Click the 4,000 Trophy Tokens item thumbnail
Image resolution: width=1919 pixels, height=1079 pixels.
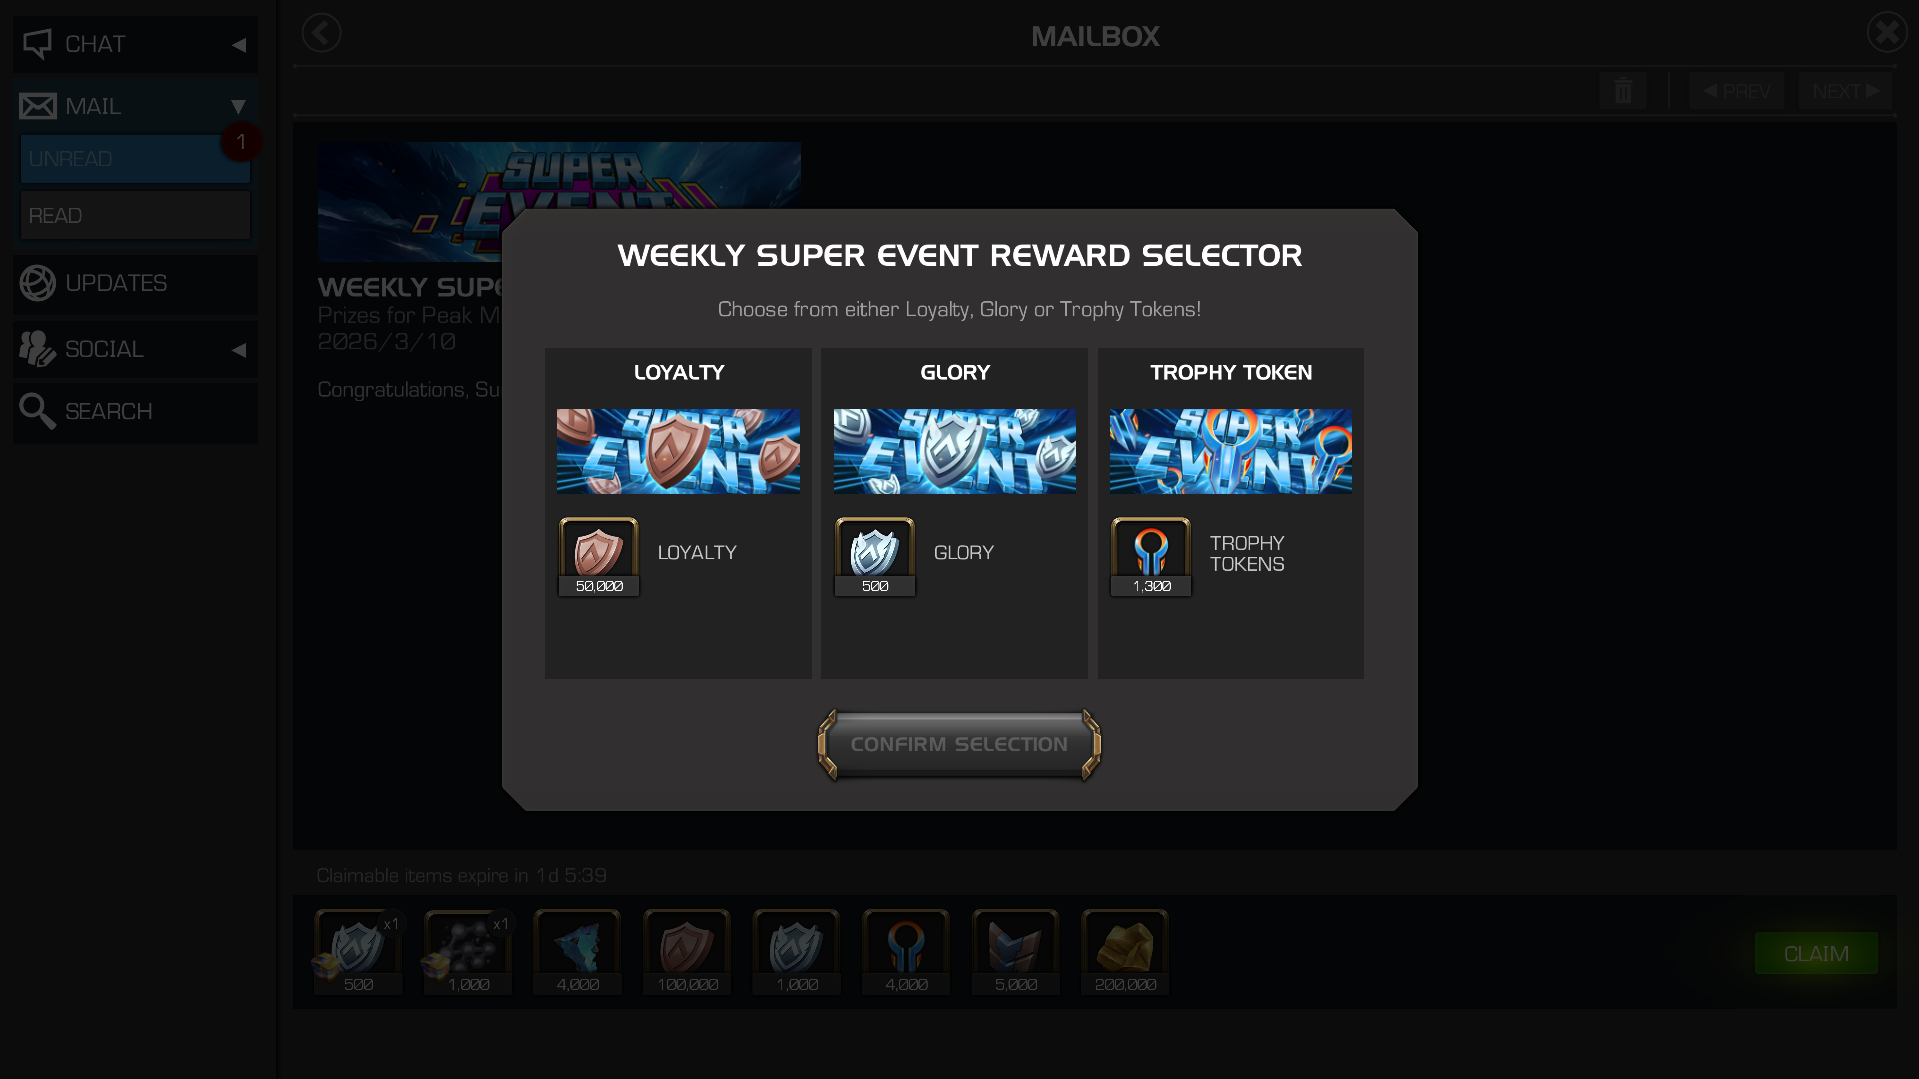(906, 952)
